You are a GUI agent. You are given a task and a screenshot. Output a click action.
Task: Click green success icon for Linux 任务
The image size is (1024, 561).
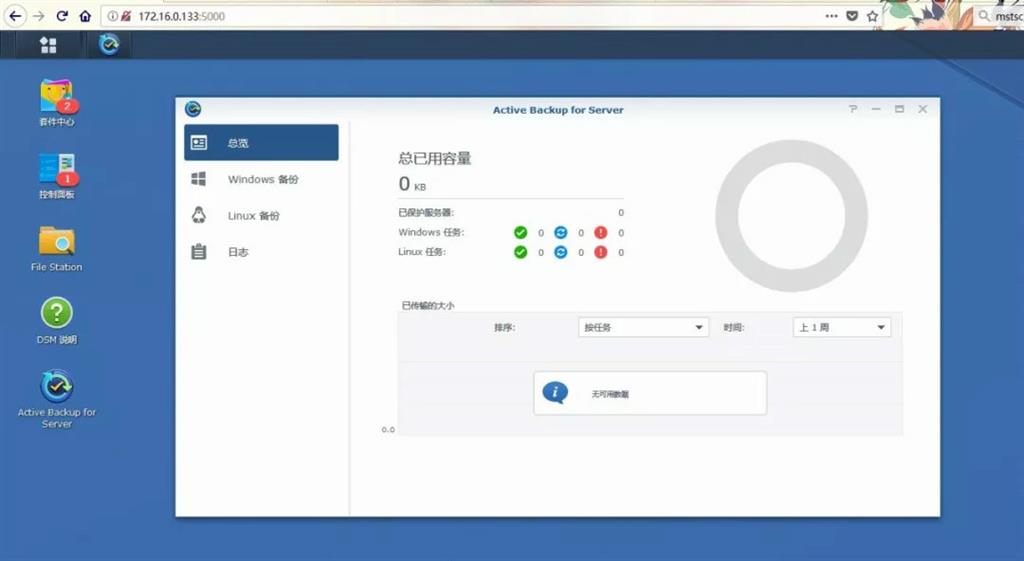pyautogui.click(x=520, y=252)
